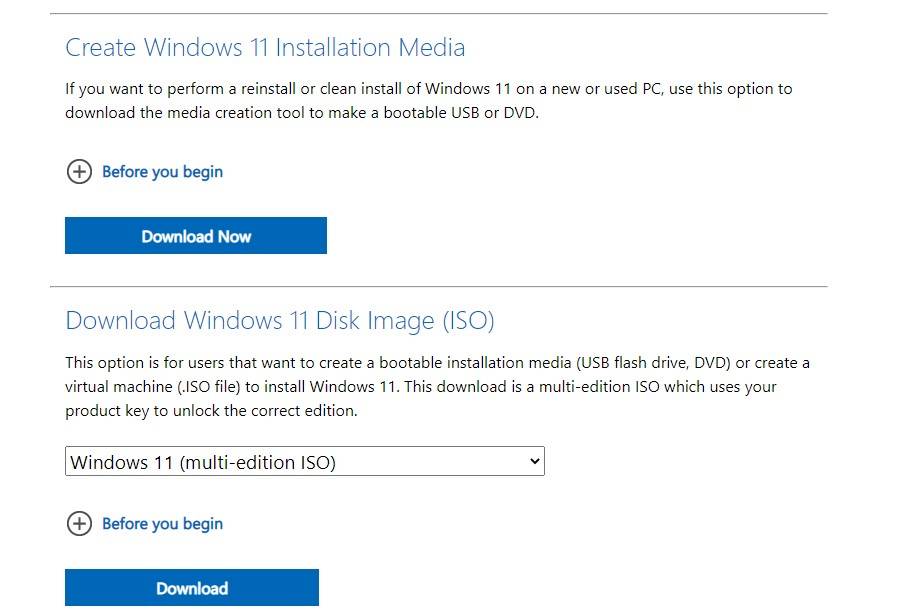The height and width of the screenshot is (616, 908).
Task: Open the Windows 11 (multi-edition ISO) dropdown
Action: (x=304, y=462)
